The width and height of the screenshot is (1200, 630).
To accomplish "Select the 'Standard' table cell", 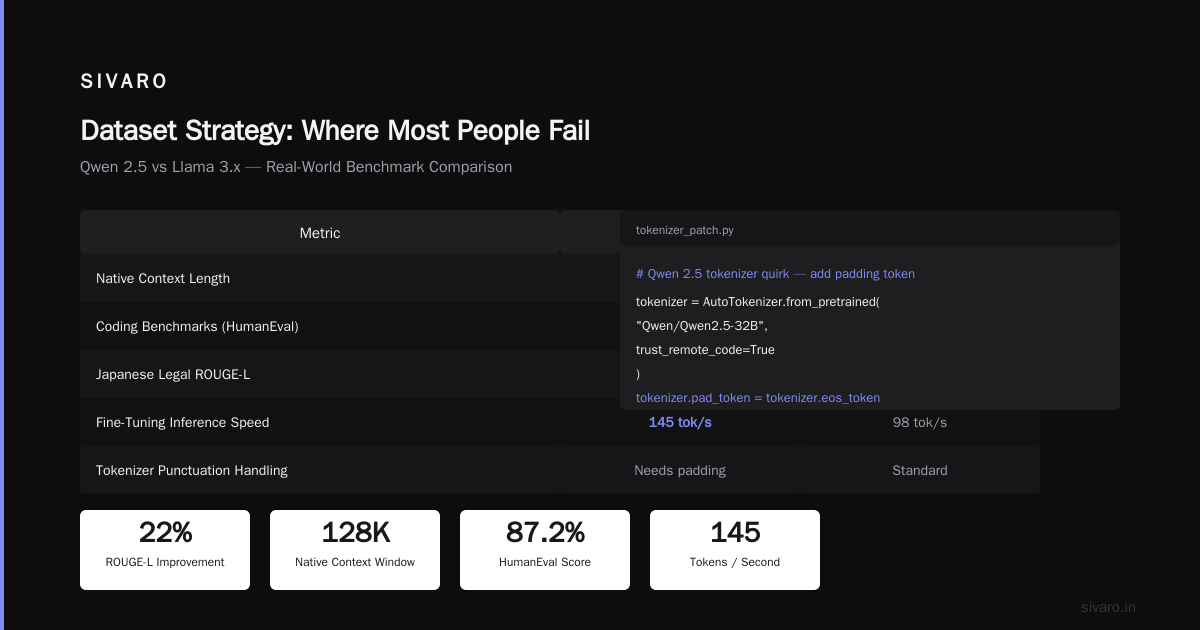I will (920, 470).
